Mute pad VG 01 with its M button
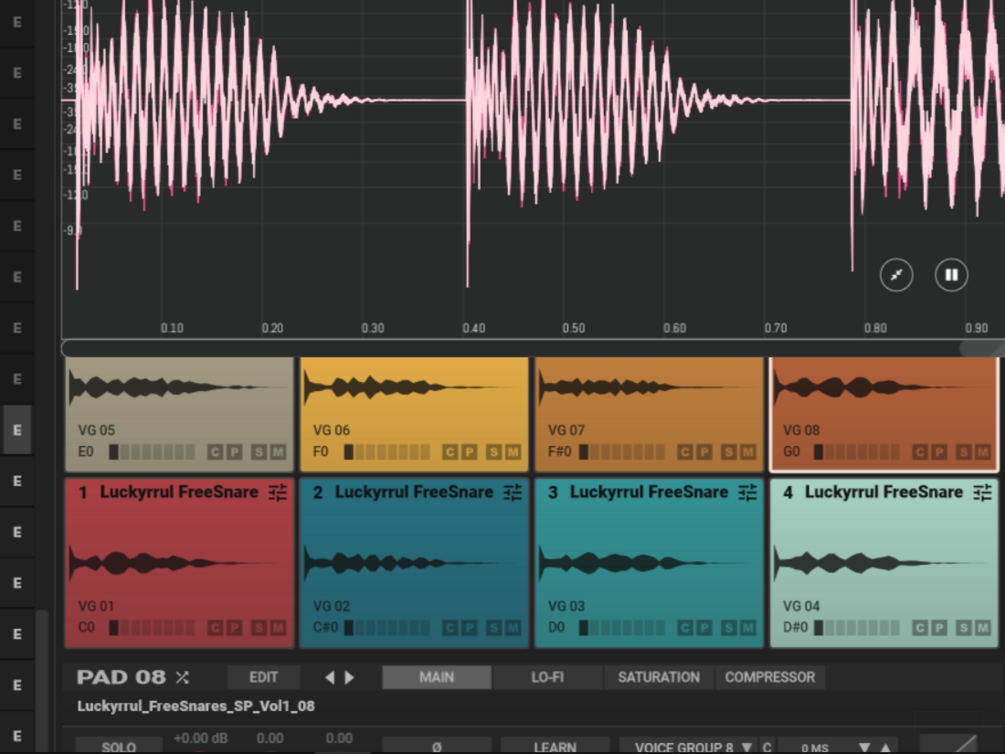This screenshot has width=1005, height=754. [x=278, y=628]
